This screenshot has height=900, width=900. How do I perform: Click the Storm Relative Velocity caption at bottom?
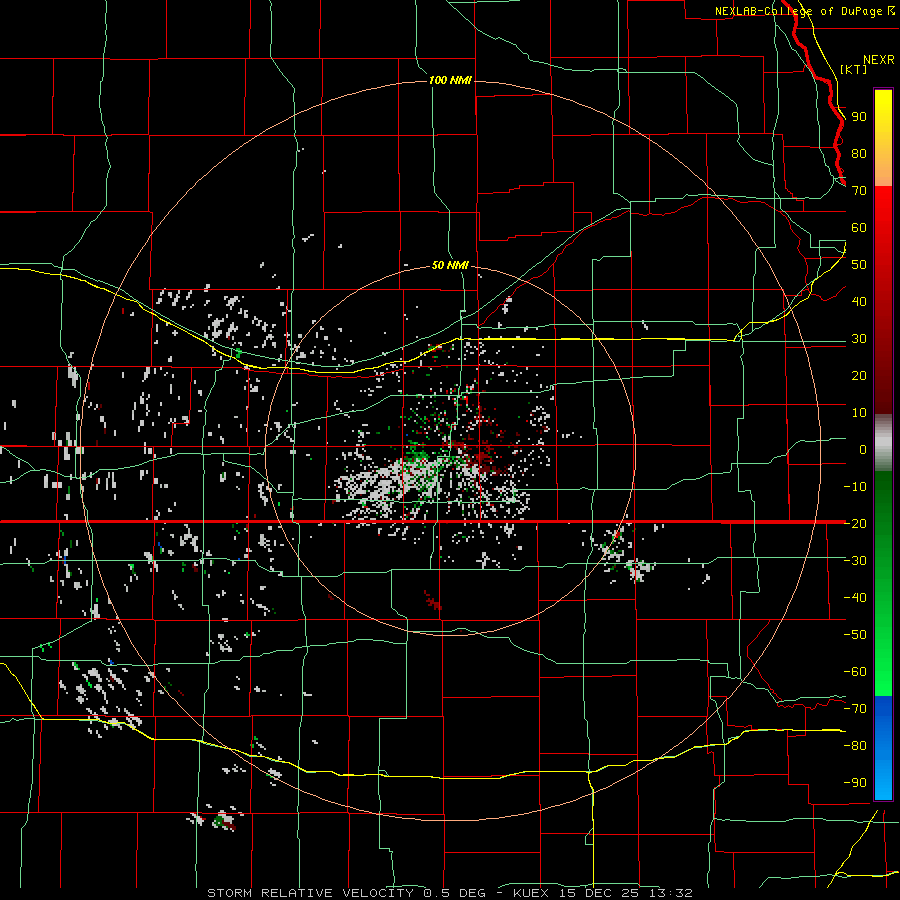tap(450, 893)
